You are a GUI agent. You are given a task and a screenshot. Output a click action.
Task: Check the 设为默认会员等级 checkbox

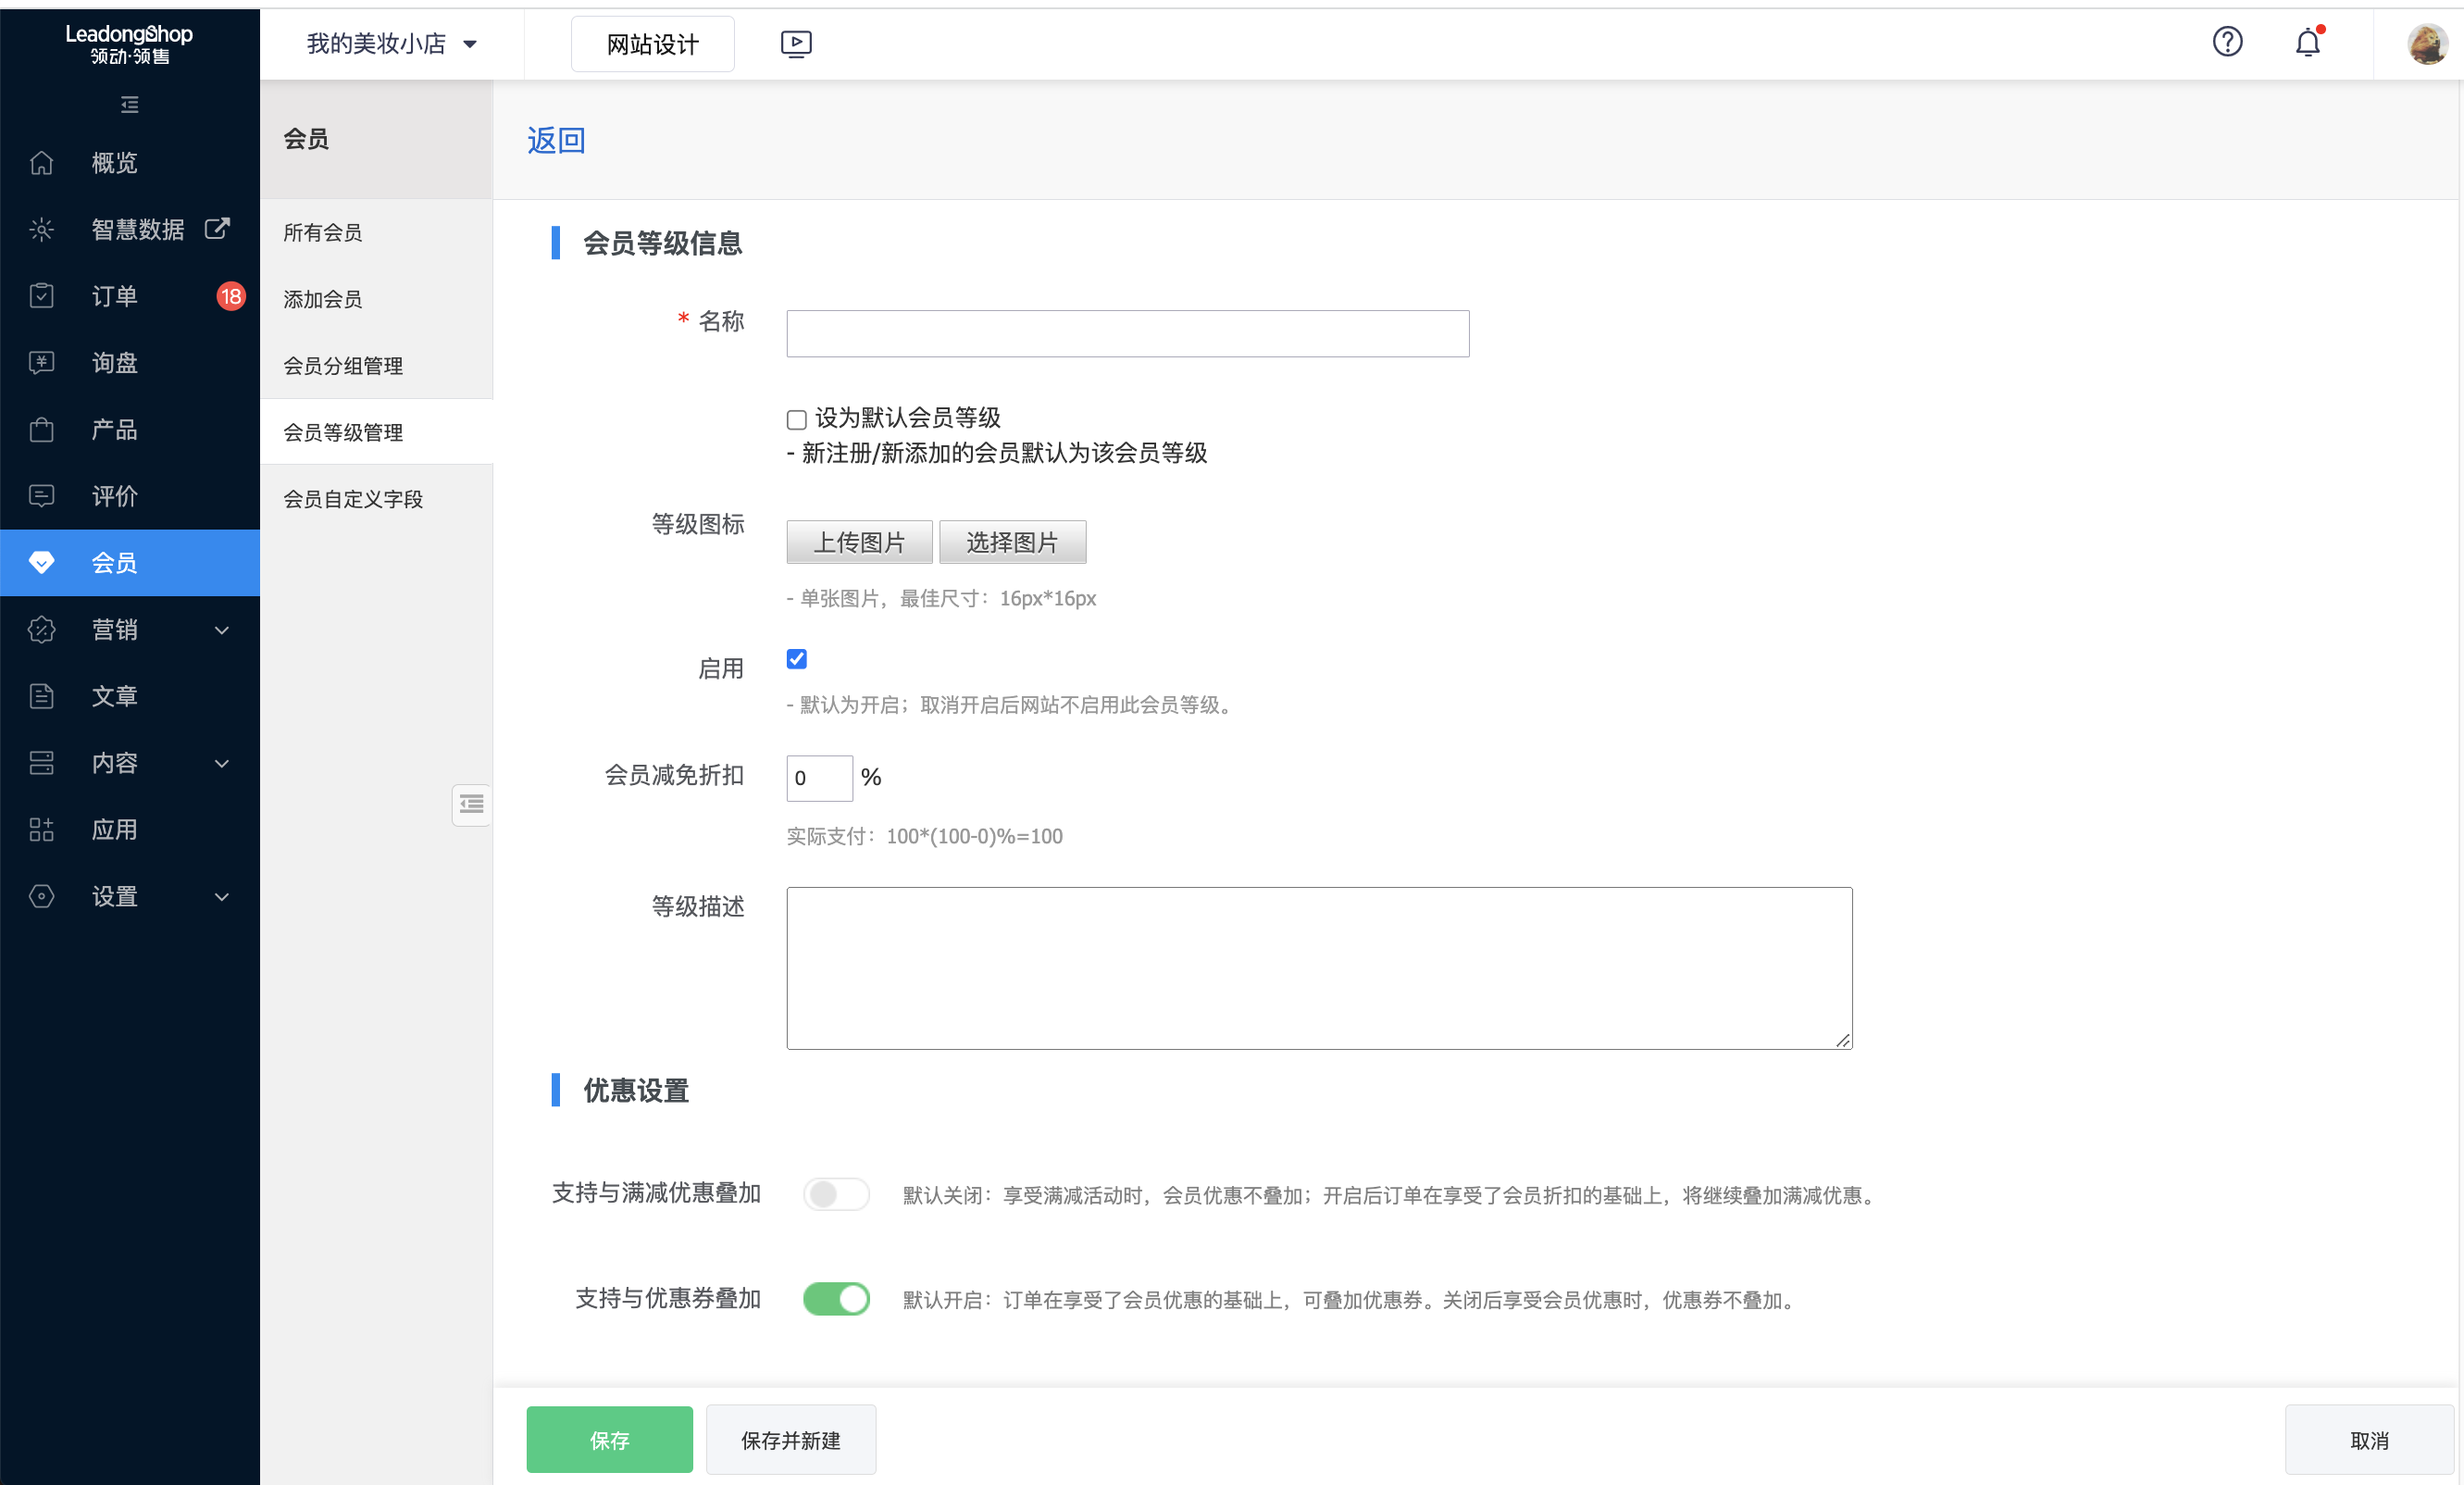(797, 419)
